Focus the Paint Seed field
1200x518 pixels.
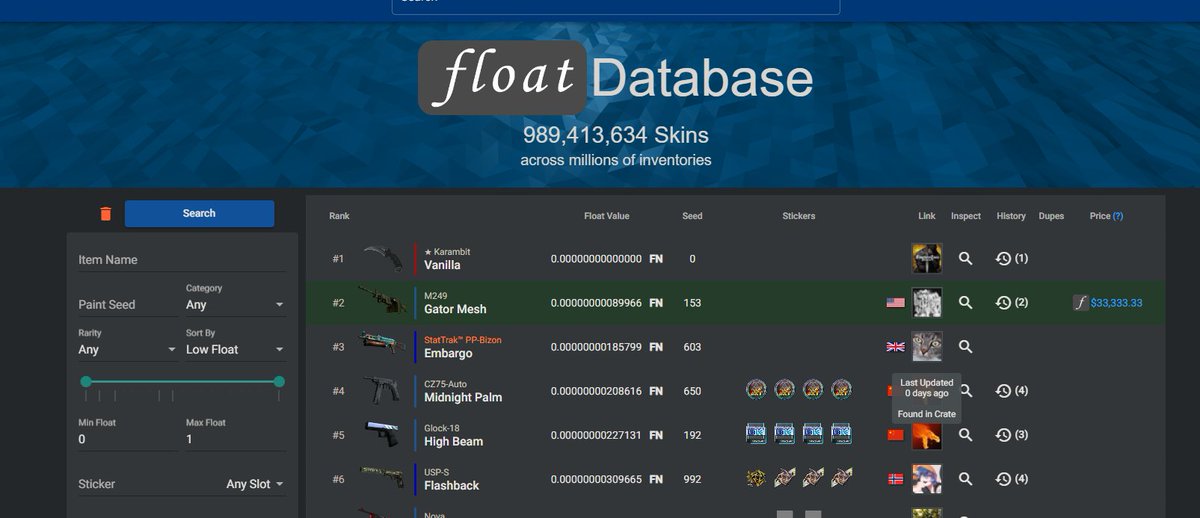pos(128,304)
